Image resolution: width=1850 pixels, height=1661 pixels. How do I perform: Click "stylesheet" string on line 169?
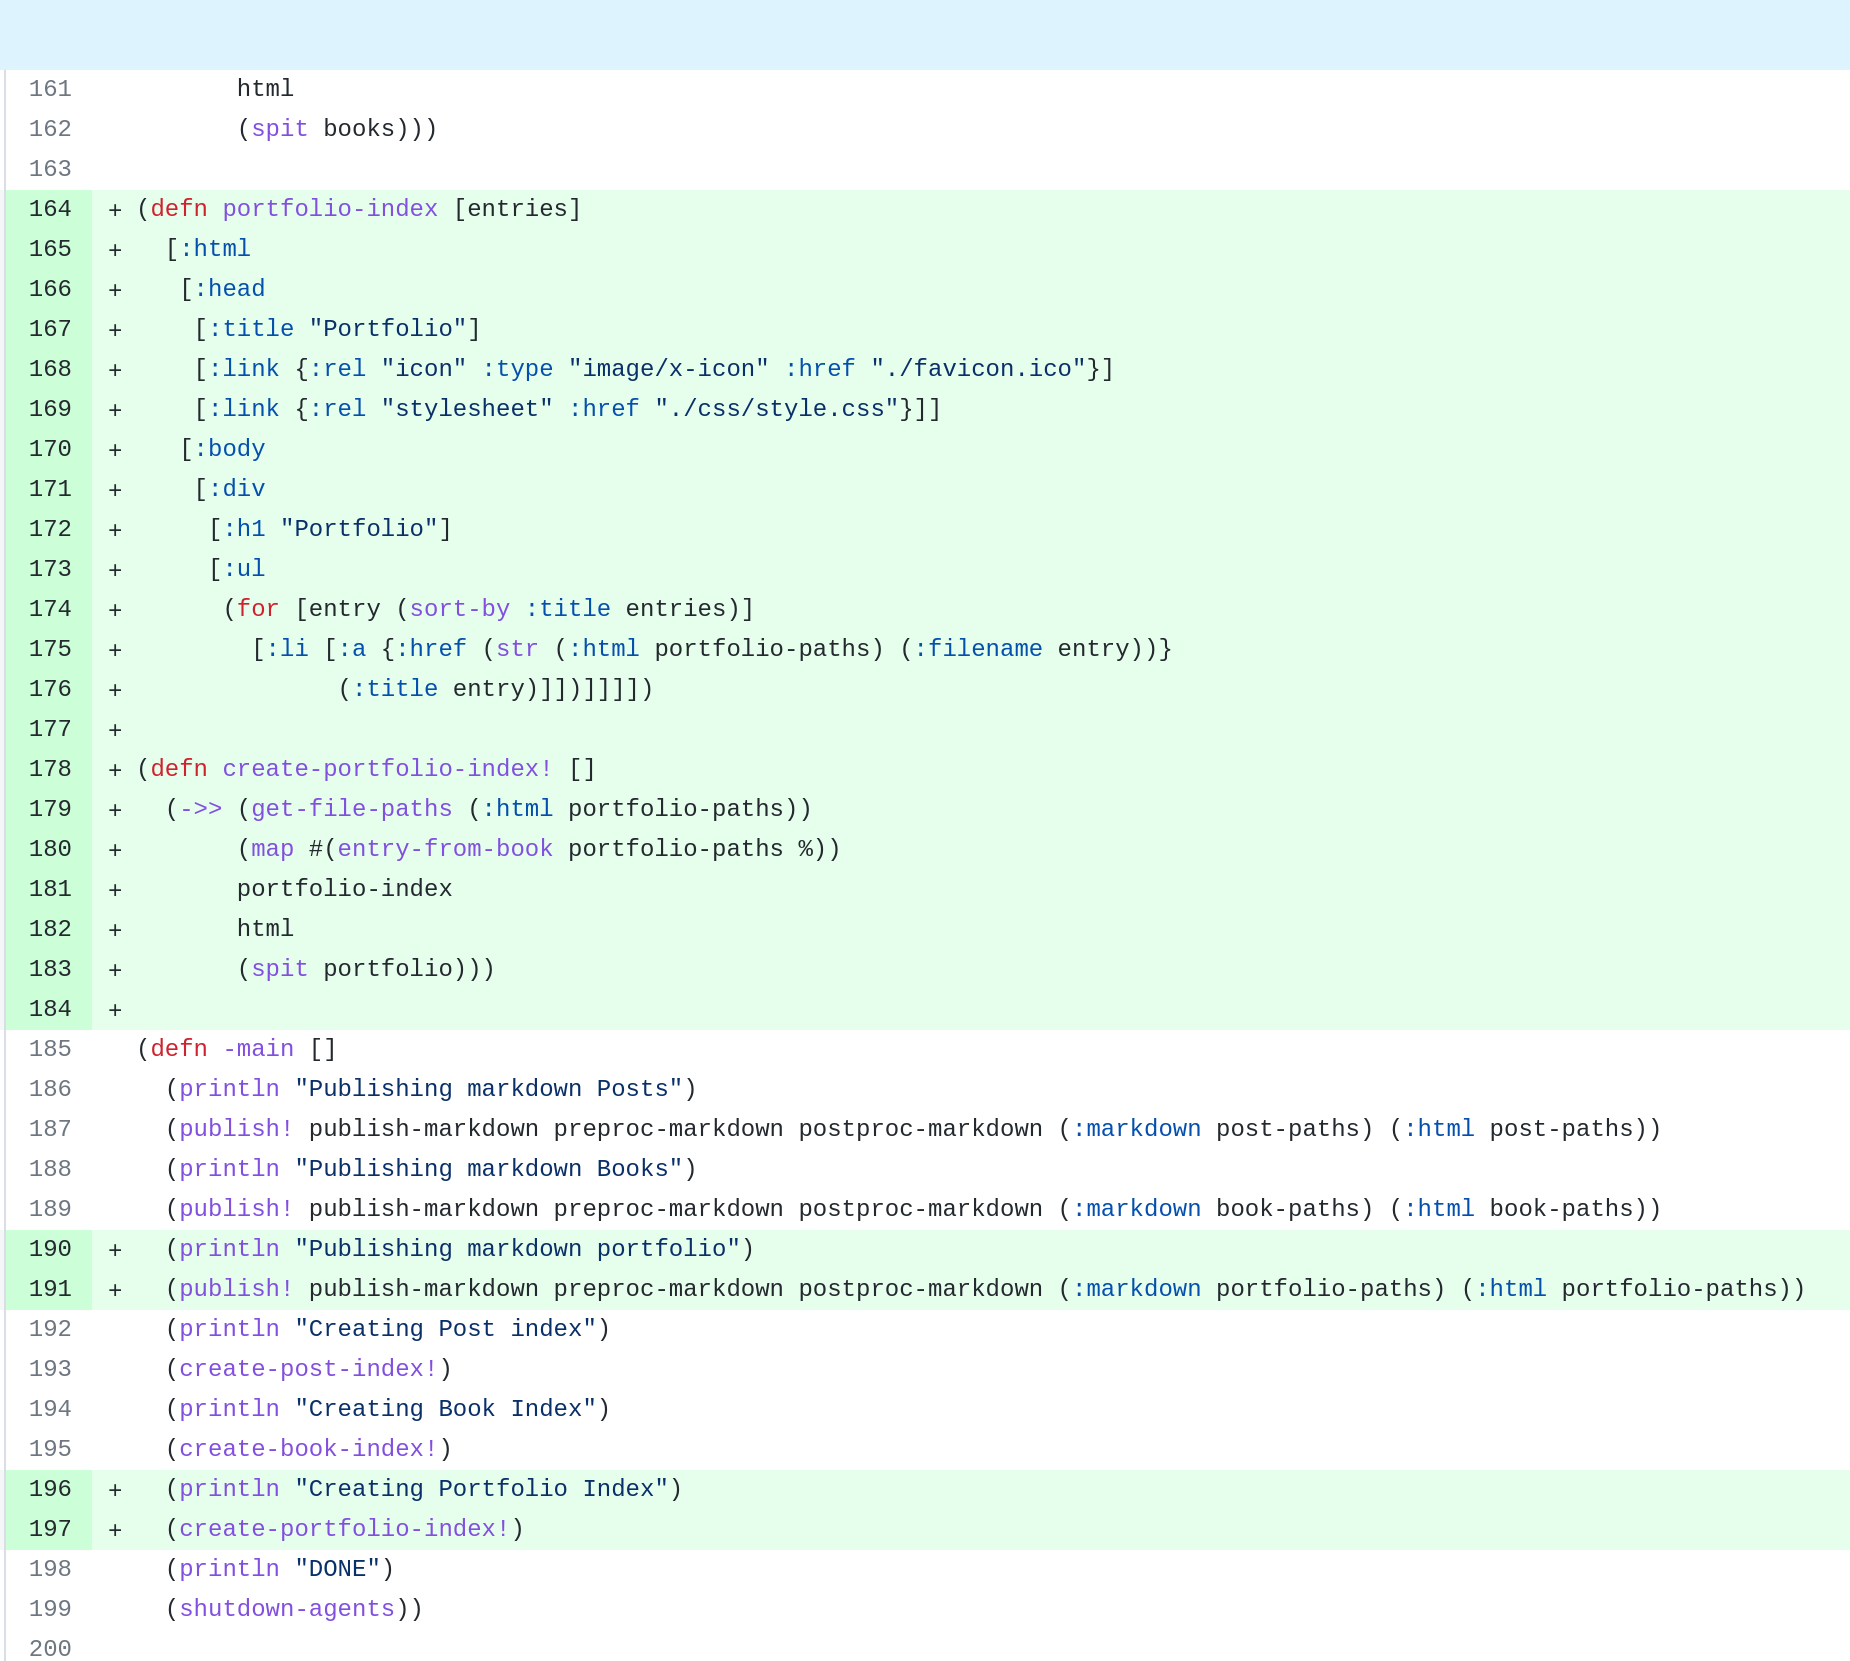[467, 409]
